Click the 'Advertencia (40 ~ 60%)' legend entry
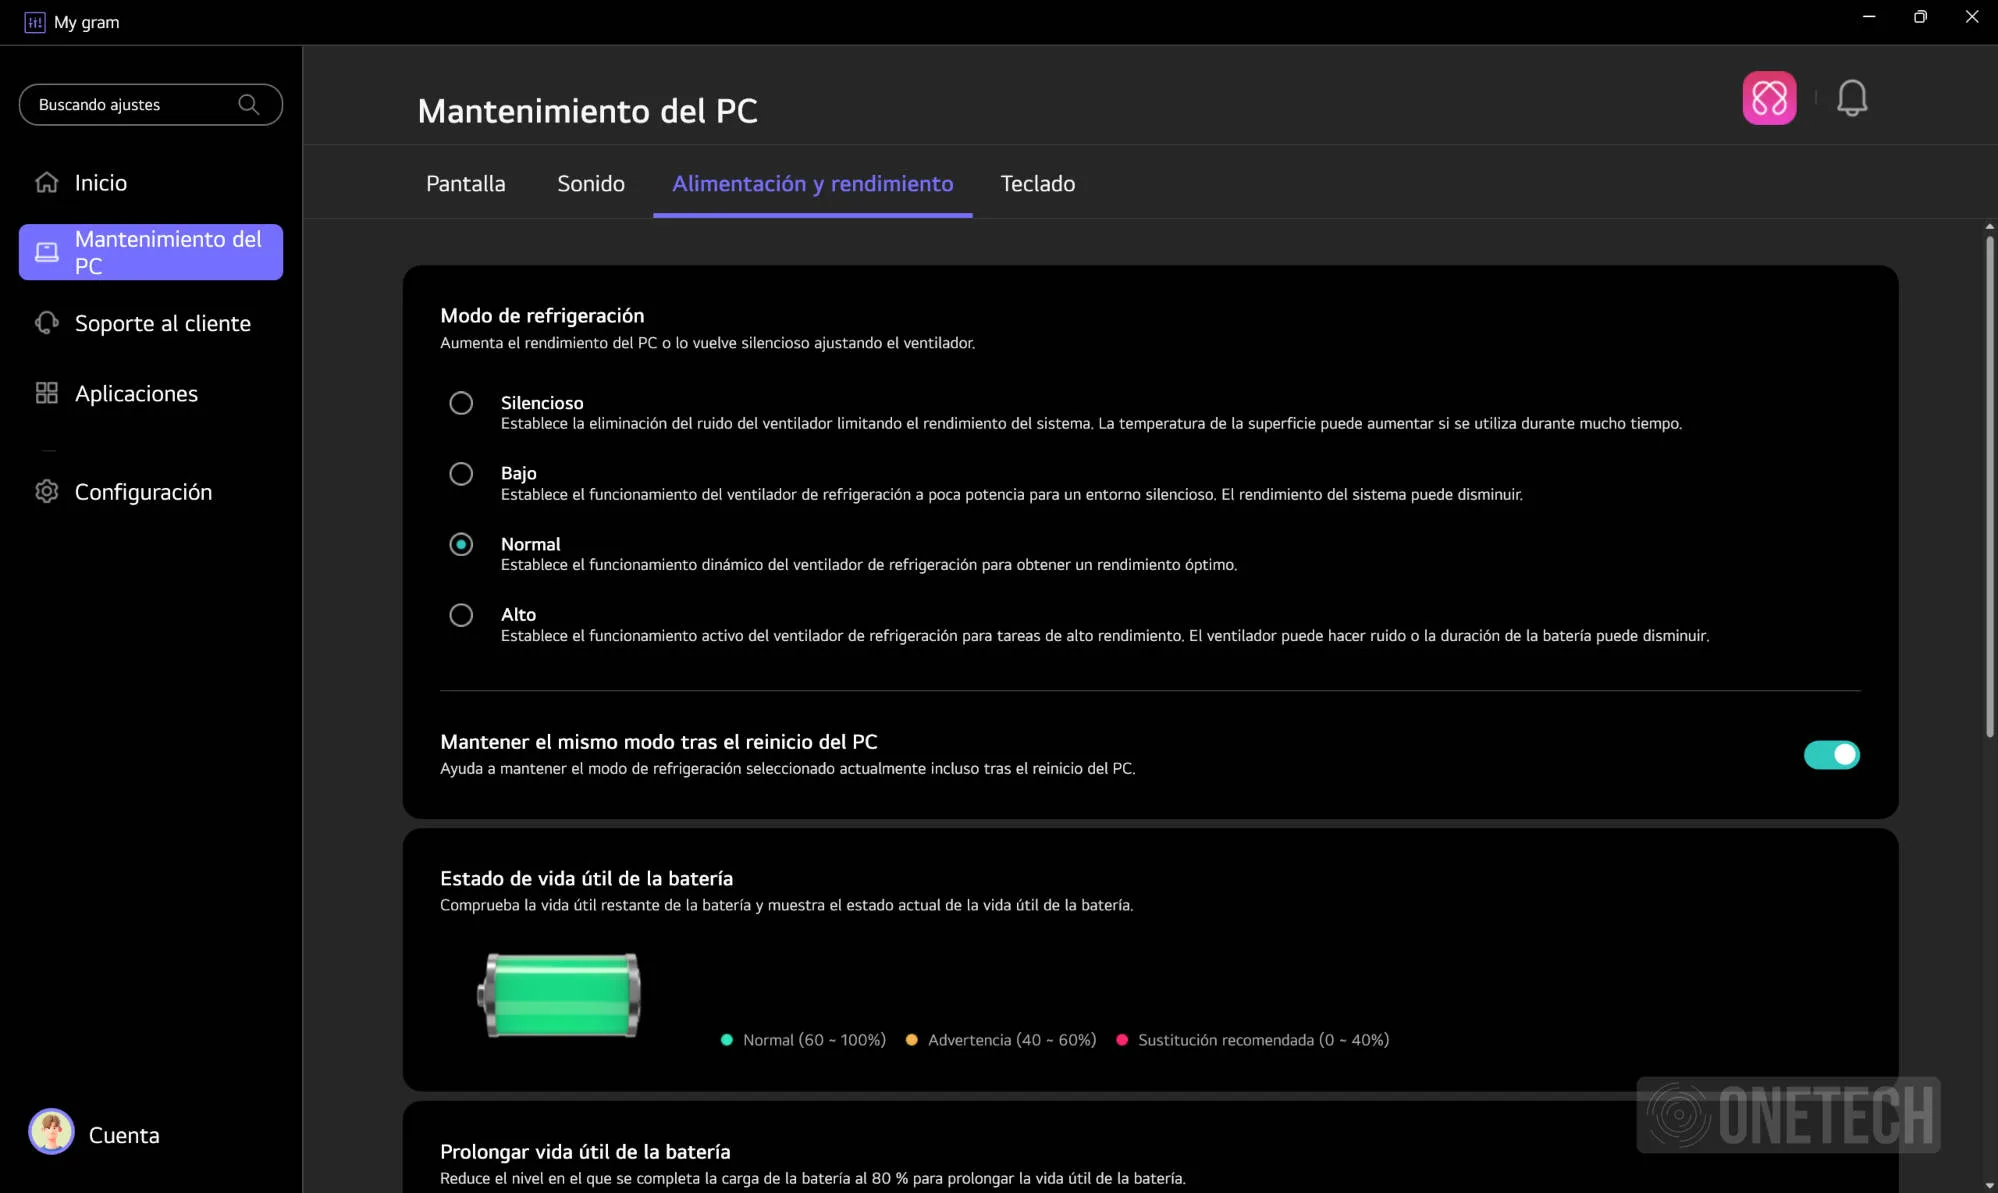The width and height of the screenshot is (1998, 1193). coord(1001,1040)
